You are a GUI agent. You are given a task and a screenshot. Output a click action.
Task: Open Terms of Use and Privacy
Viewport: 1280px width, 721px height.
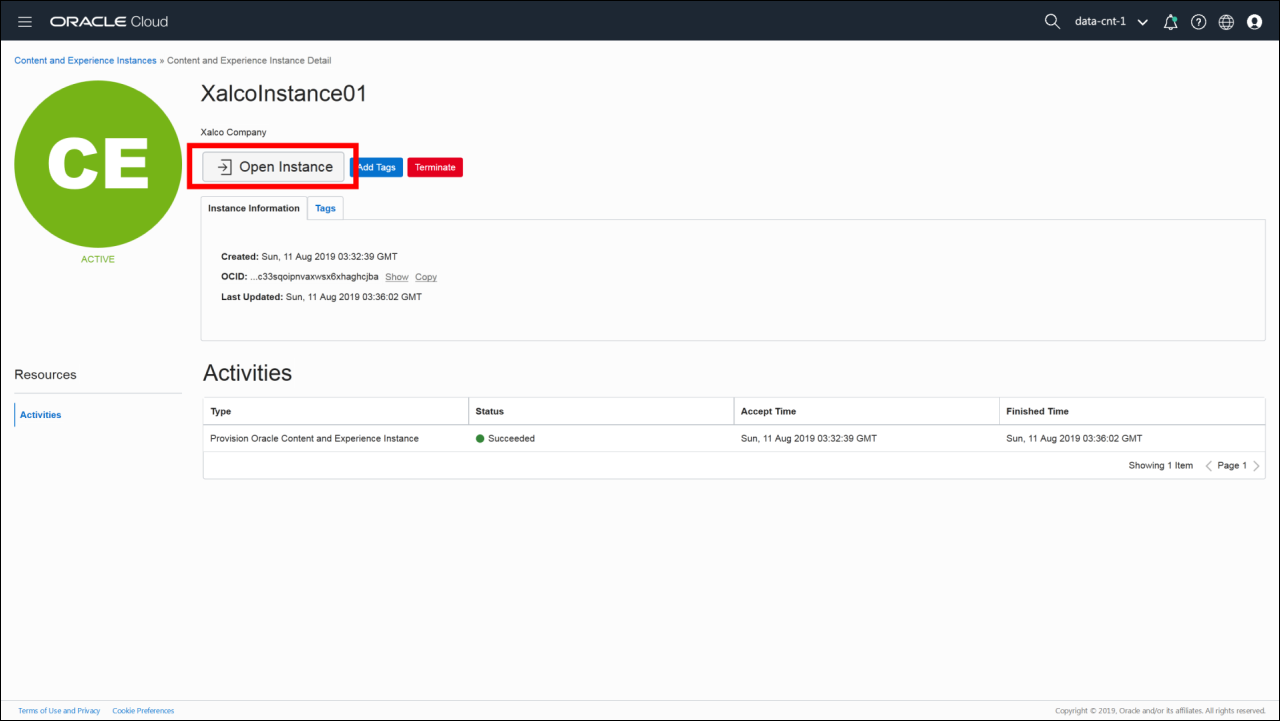[59, 711]
